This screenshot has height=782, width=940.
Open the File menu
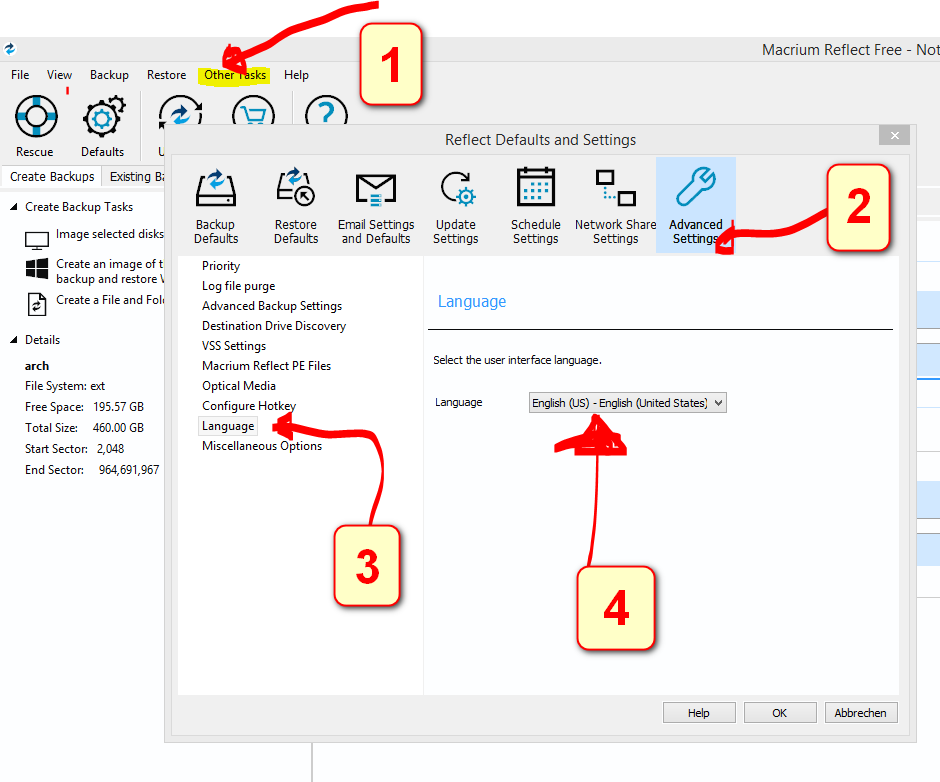tap(20, 75)
